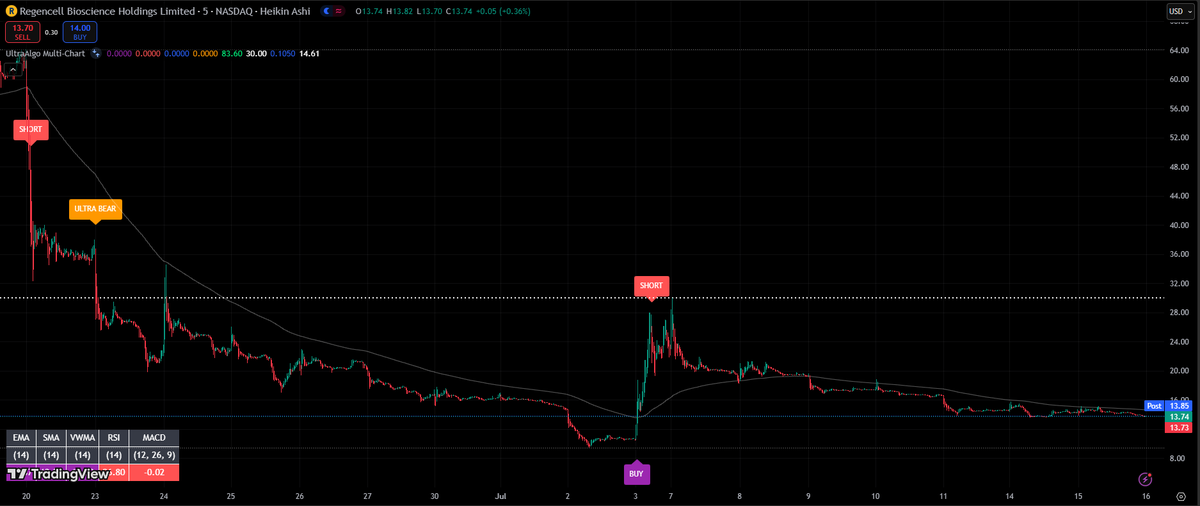The height and width of the screenshot is (506, 1200).
Task: Click the red SHORT signal label near 20
Action: [29, 130]
